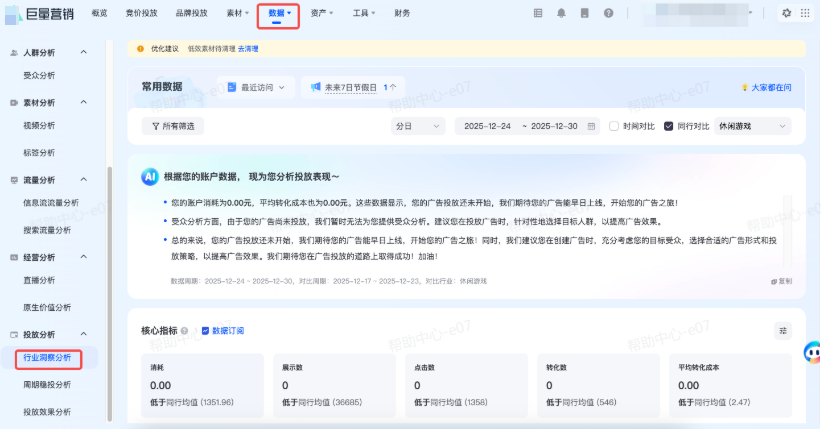The width and height of the screenshot is (821, 429).
Task: Click the sidebar vertical scrollbar
Action: pos(109,293)
